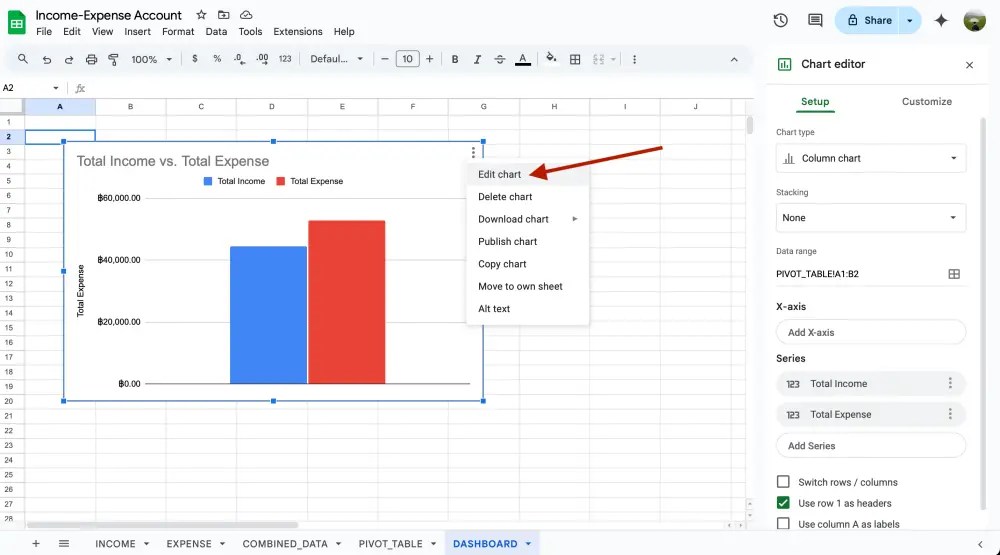This screenshot has height=555, width=1000.
Task: Click the Gemini sparkle icon
Action: click(941, 20)
